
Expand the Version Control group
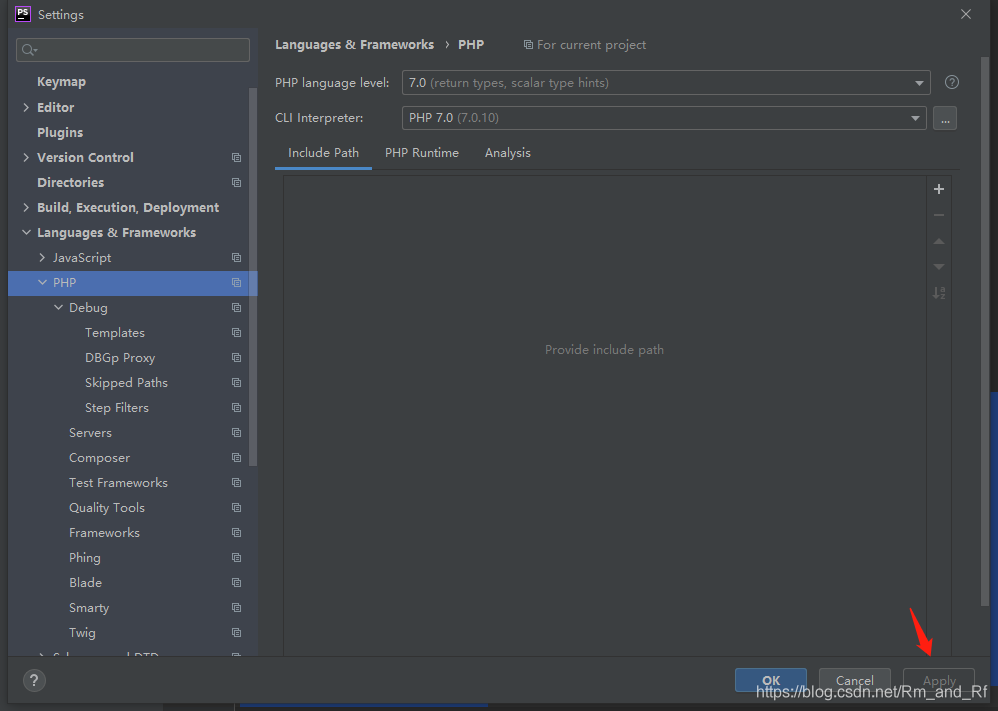(26, 157)
